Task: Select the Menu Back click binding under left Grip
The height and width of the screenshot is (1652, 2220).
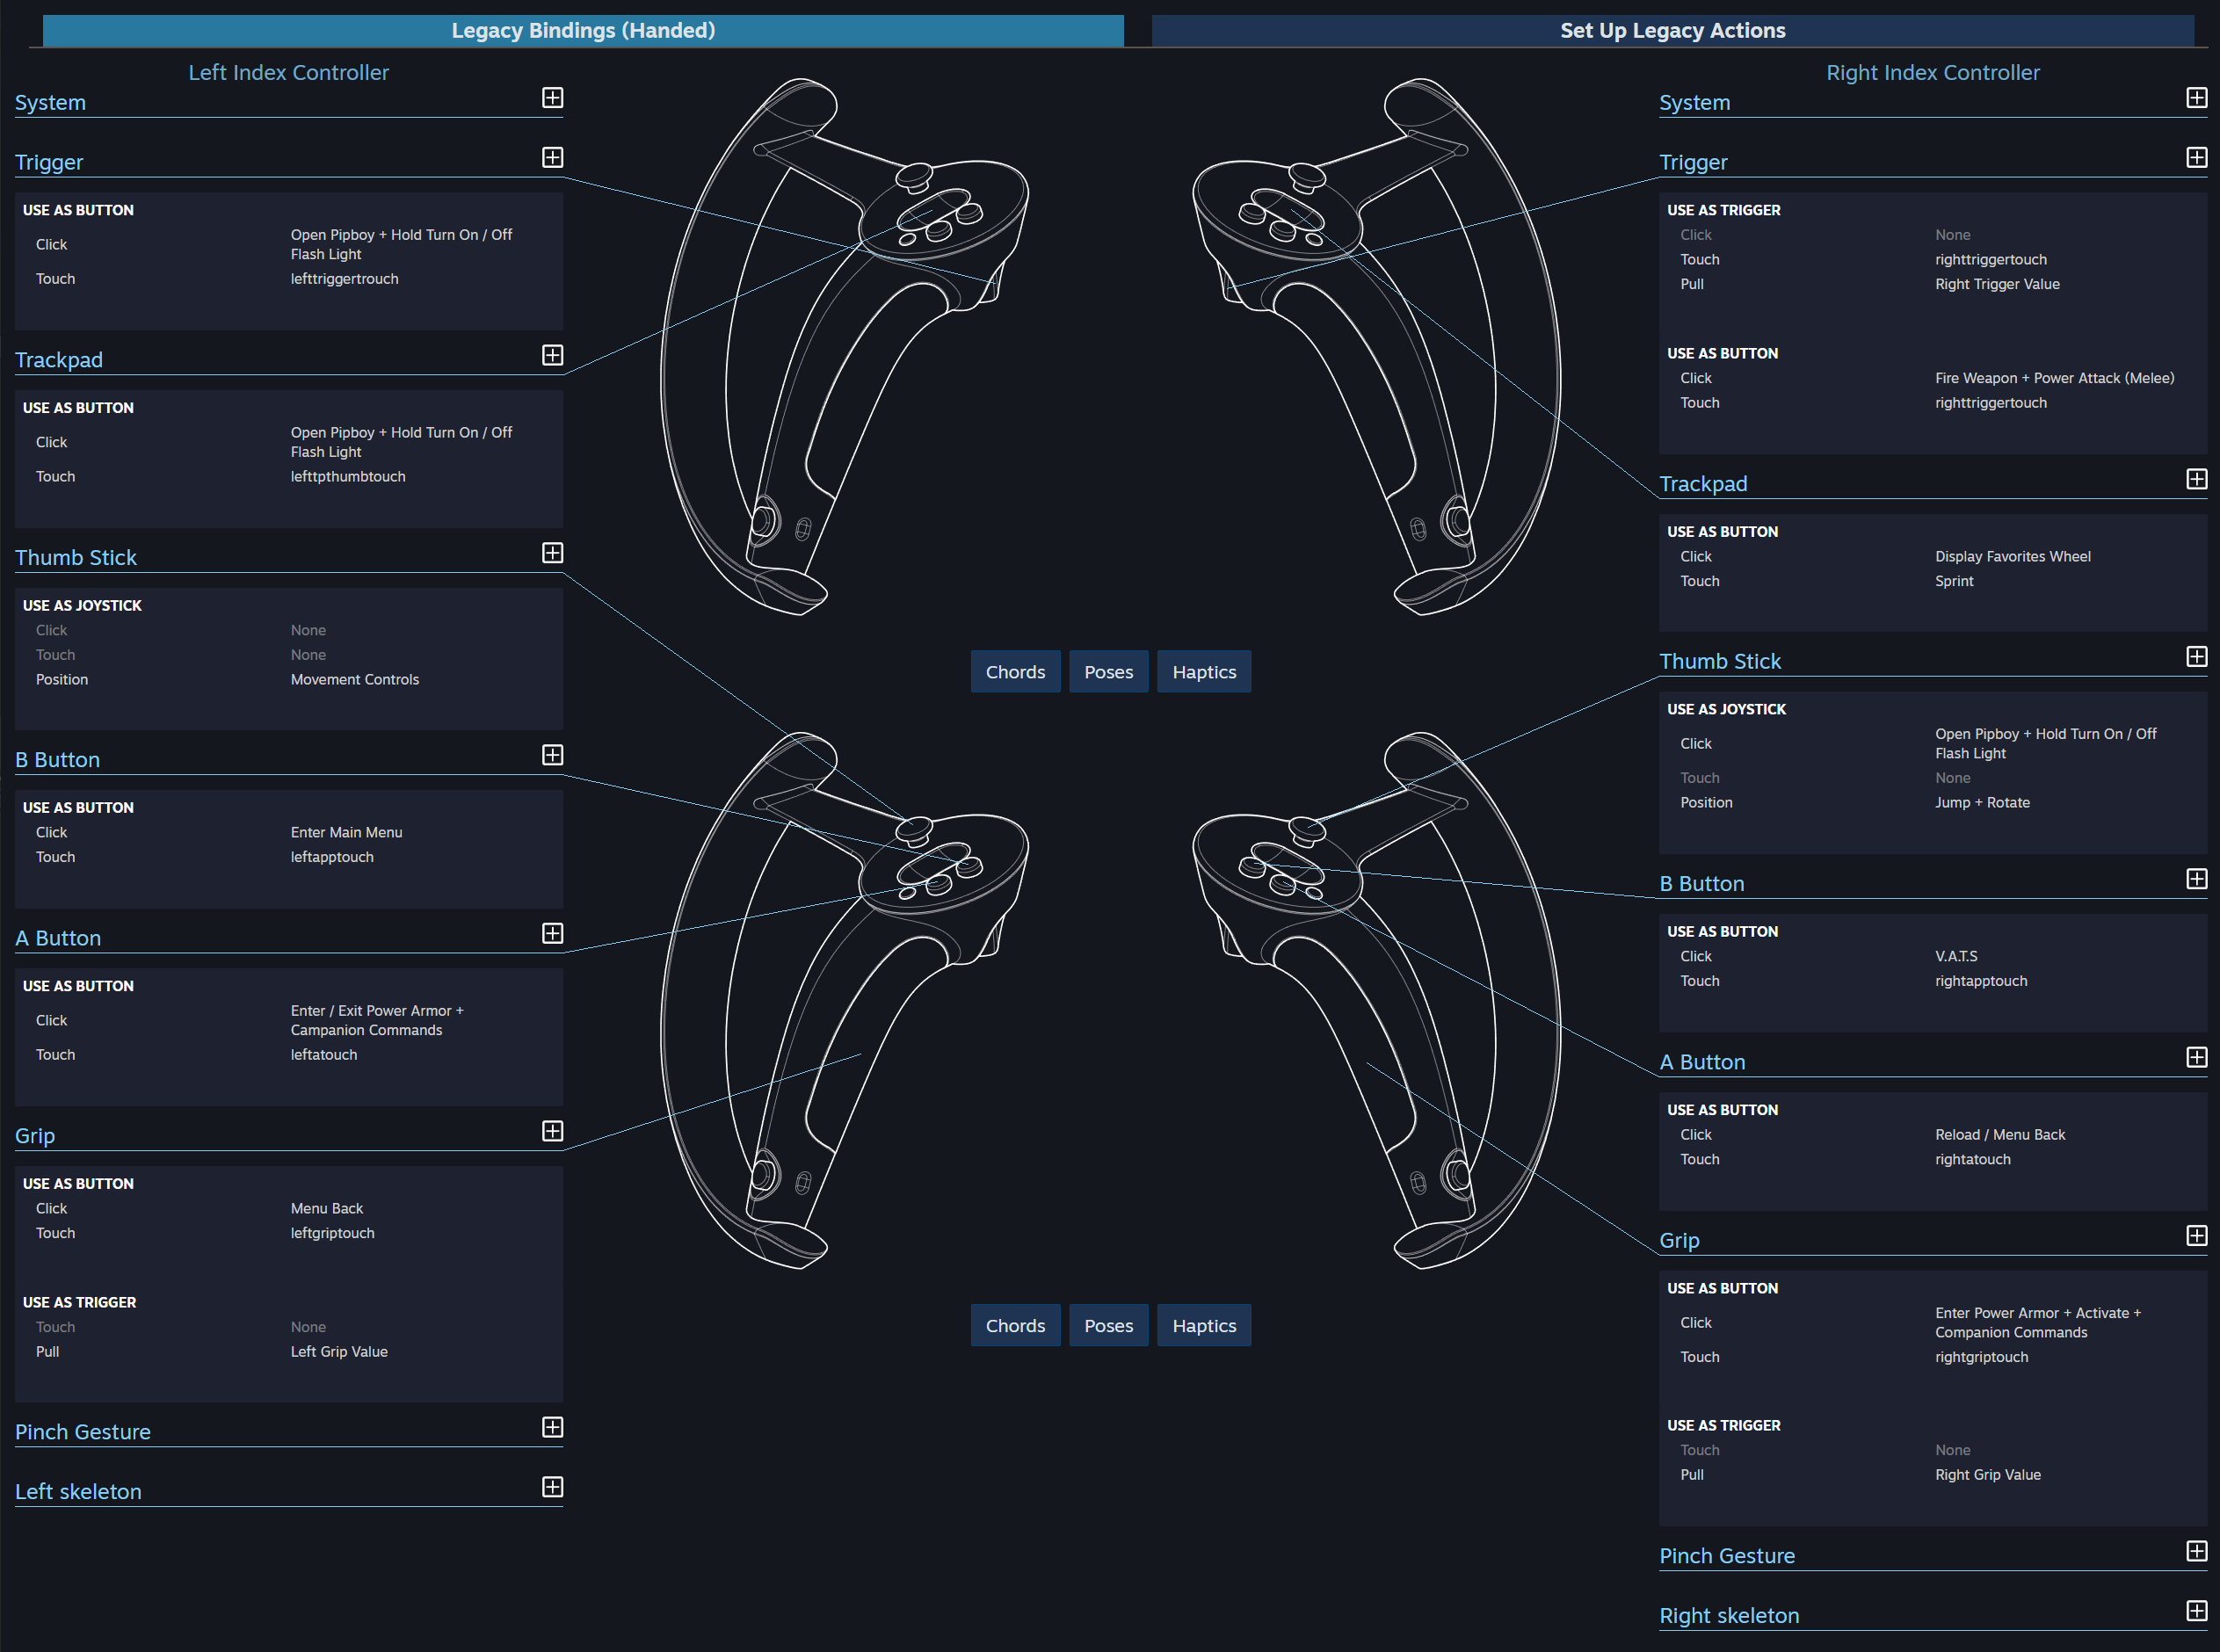Action: 326,1208
